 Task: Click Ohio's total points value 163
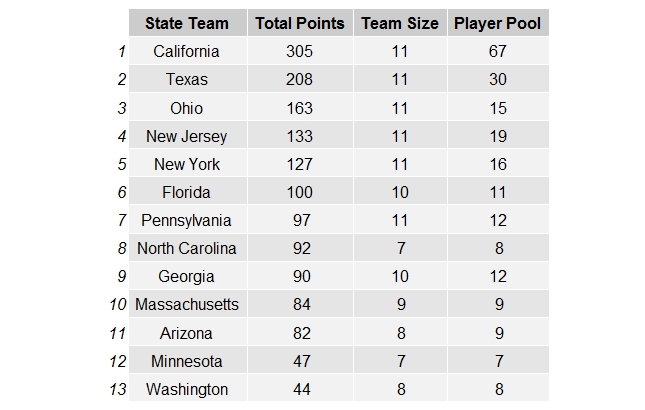click(300, 108)
